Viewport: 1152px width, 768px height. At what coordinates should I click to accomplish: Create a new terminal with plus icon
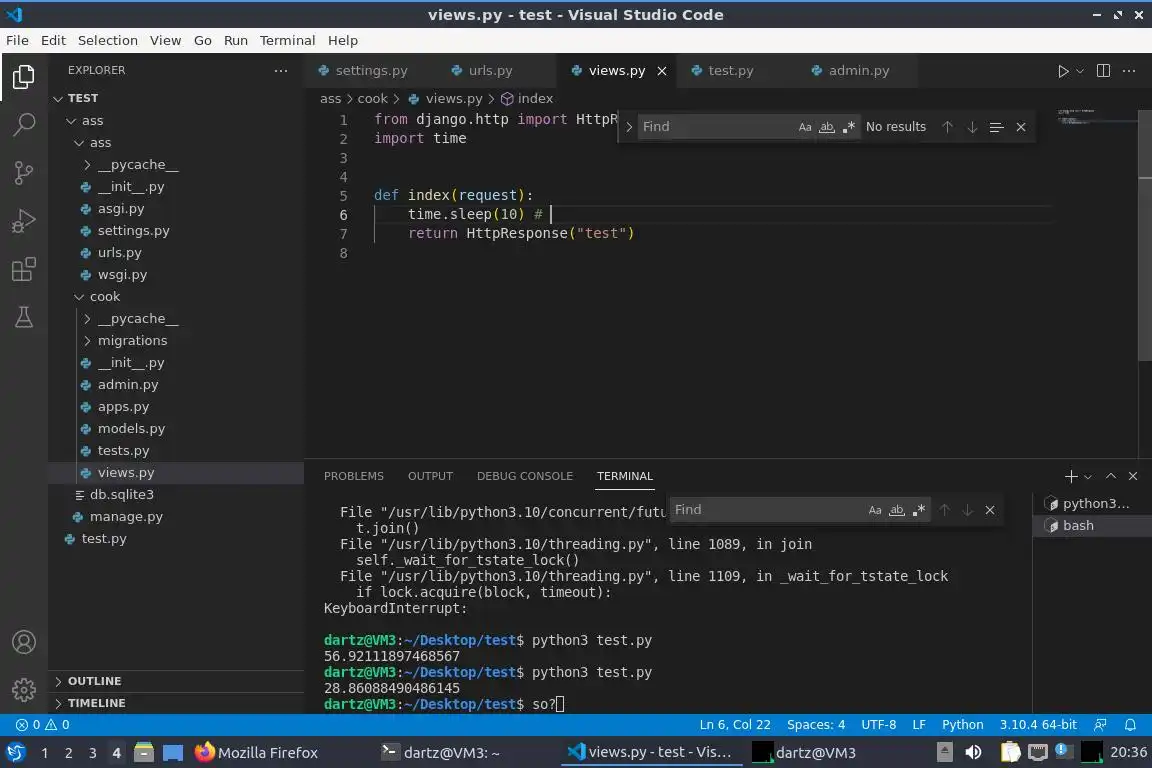tap(1070, 476)
